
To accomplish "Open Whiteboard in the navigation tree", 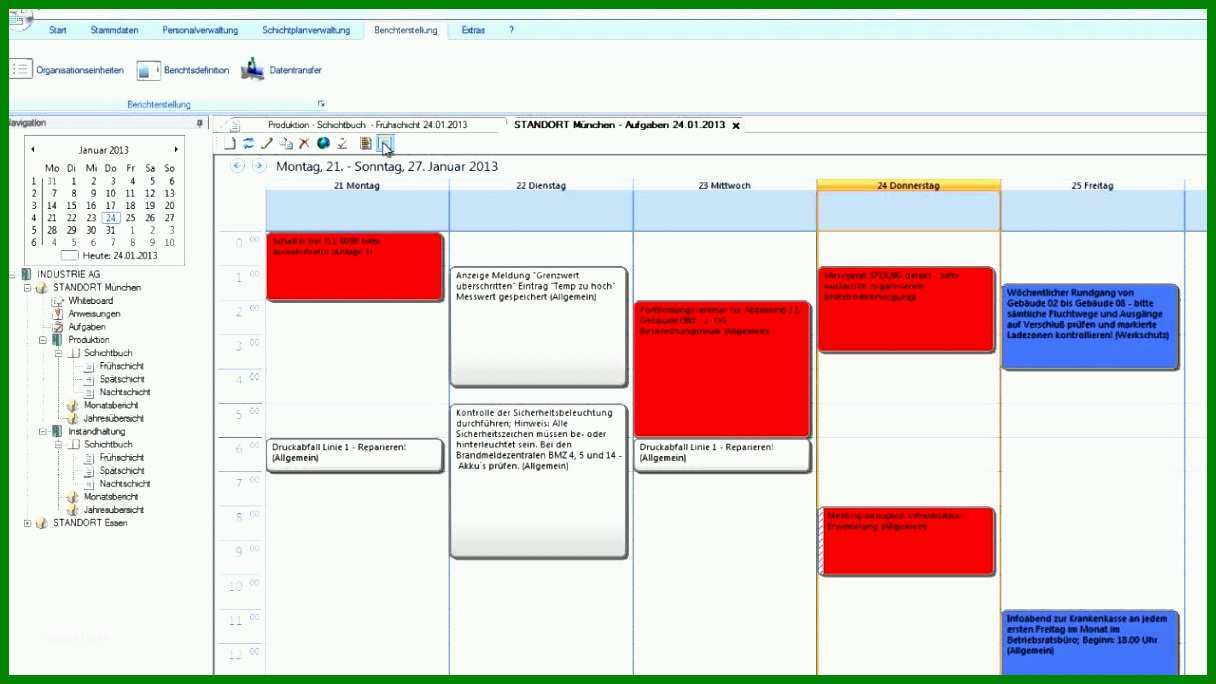I will coord(90,301).
